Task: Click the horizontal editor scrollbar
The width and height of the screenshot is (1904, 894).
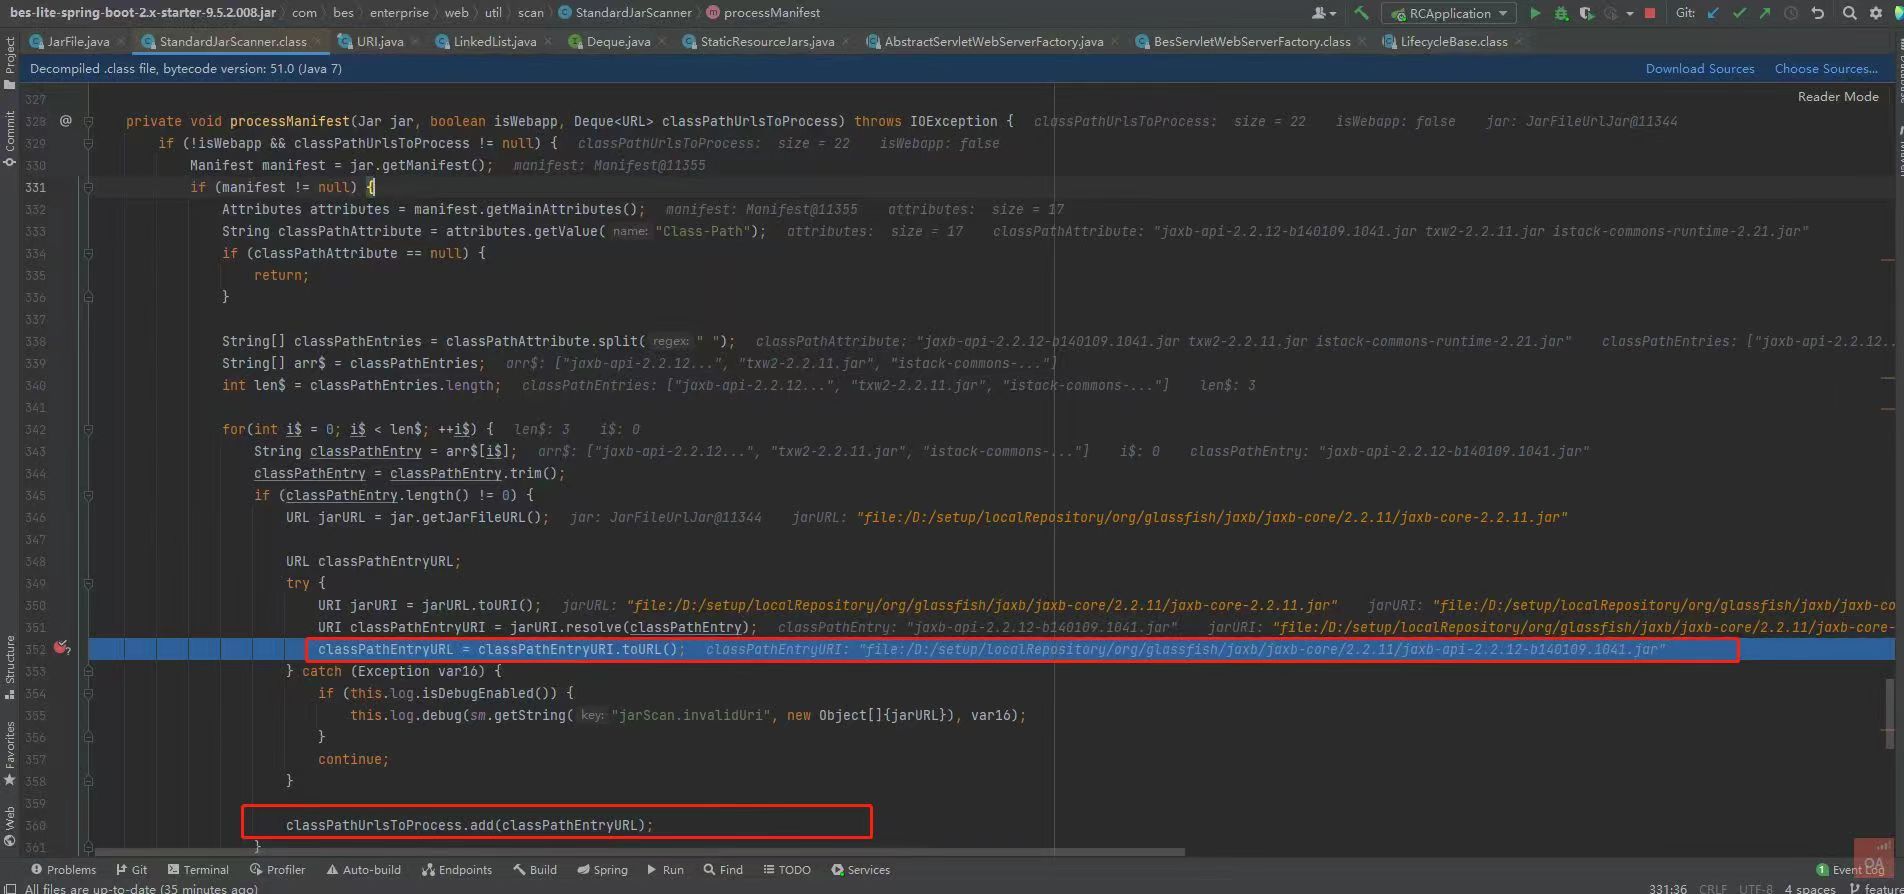Action: [x=640, y=852]
